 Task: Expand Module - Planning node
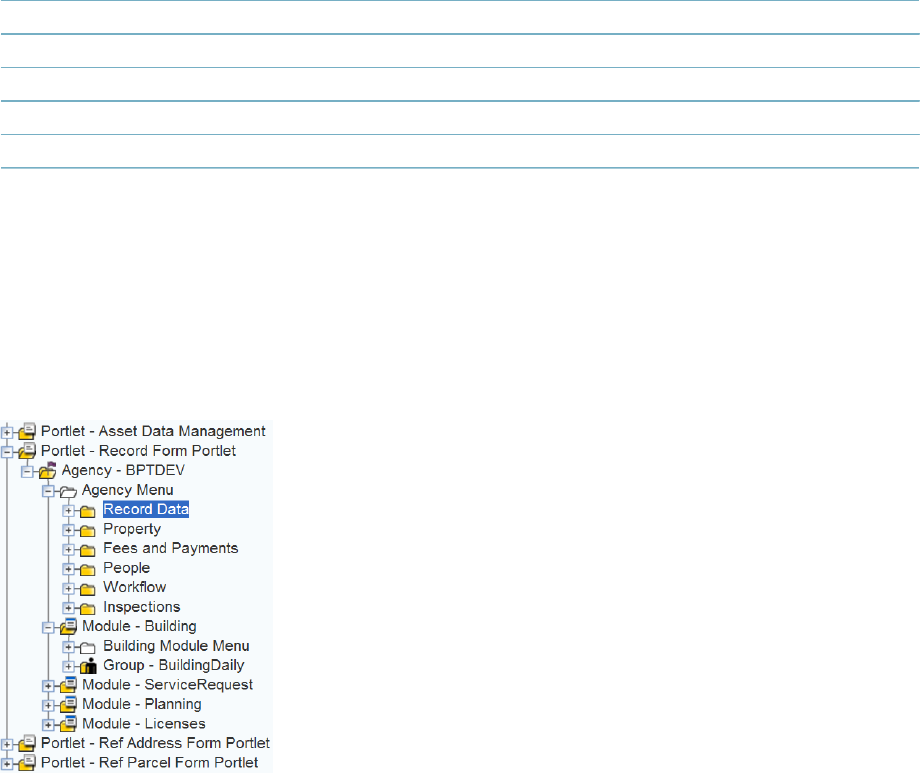point(48,705)
